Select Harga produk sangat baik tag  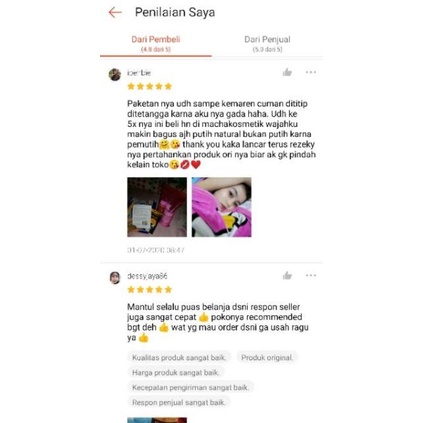176,373
